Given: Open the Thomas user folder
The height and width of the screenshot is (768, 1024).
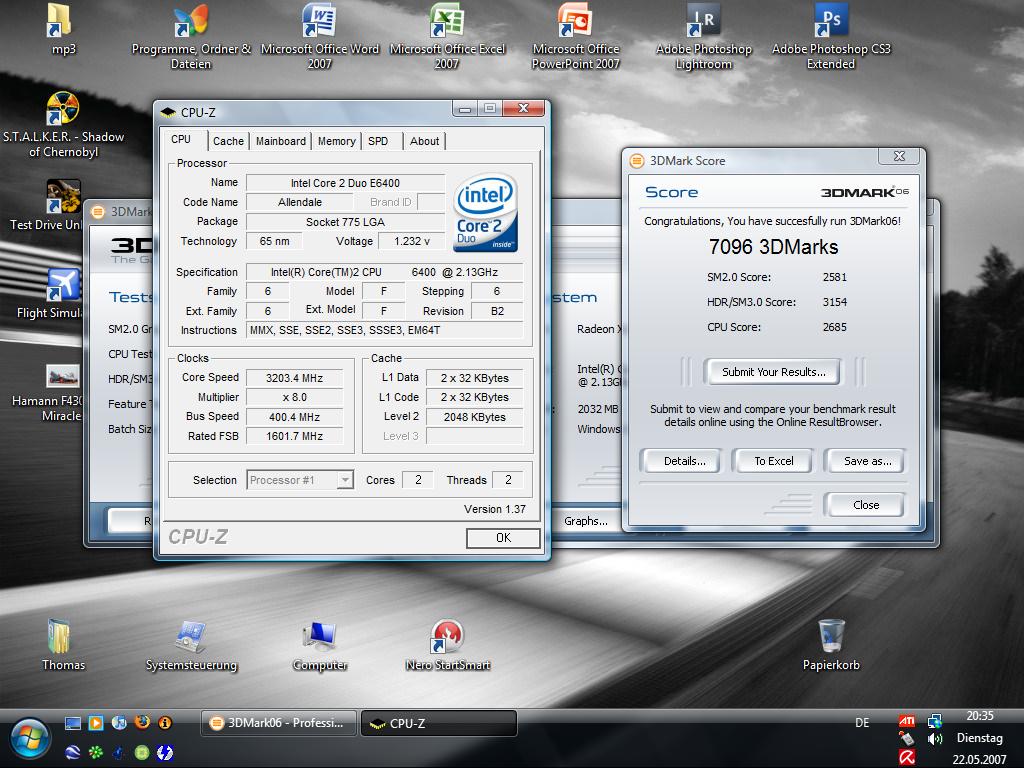Looking at the screenshot, I should click(63, 645).
